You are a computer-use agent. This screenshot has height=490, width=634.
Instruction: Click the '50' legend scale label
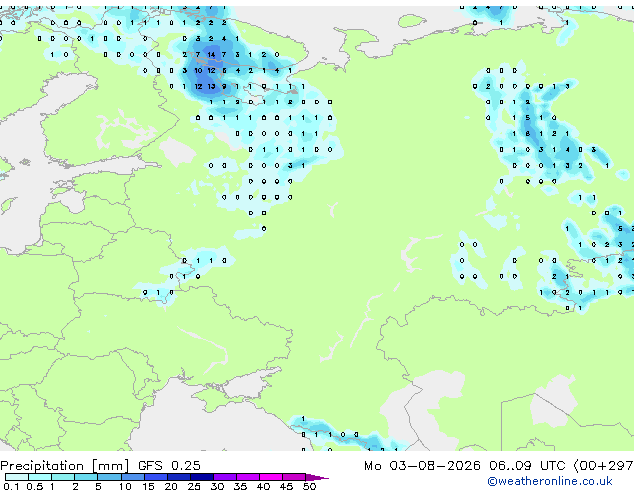[x=310, y=486]
